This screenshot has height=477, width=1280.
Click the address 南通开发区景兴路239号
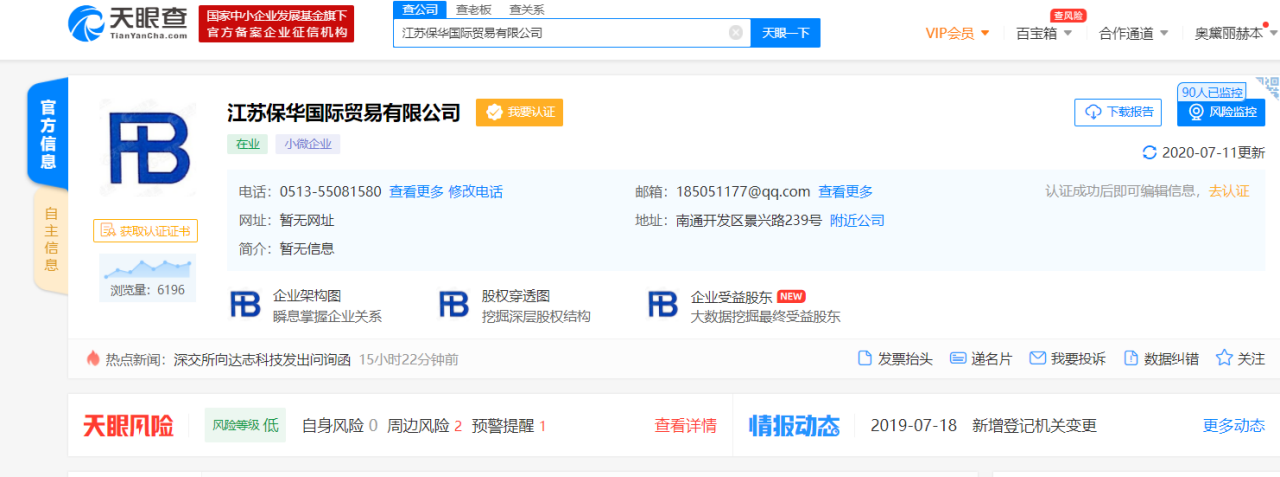point(749,221)
